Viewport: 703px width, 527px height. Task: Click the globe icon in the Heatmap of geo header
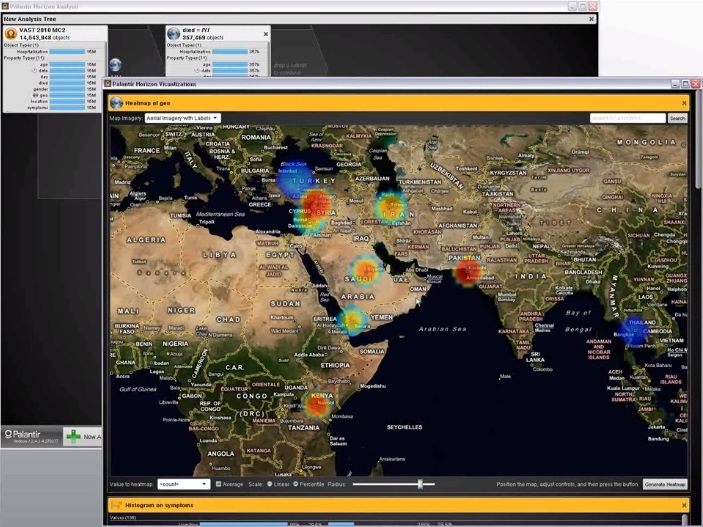[x=117, y=103]
